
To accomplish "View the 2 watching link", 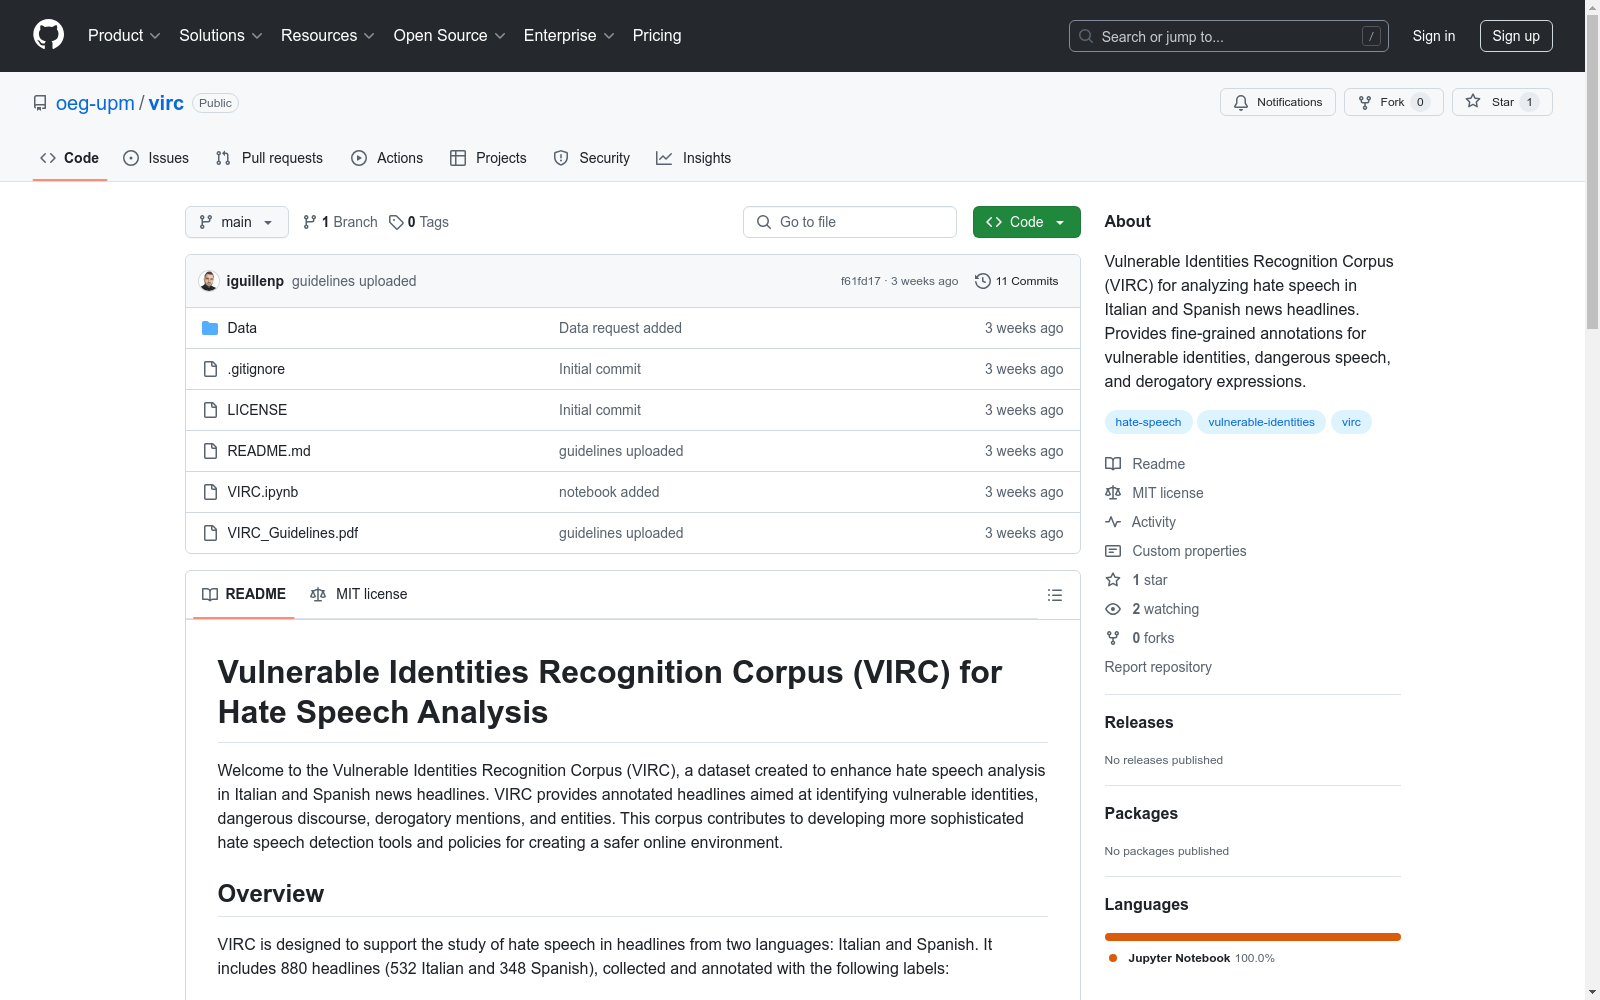I will (1152, 609).
